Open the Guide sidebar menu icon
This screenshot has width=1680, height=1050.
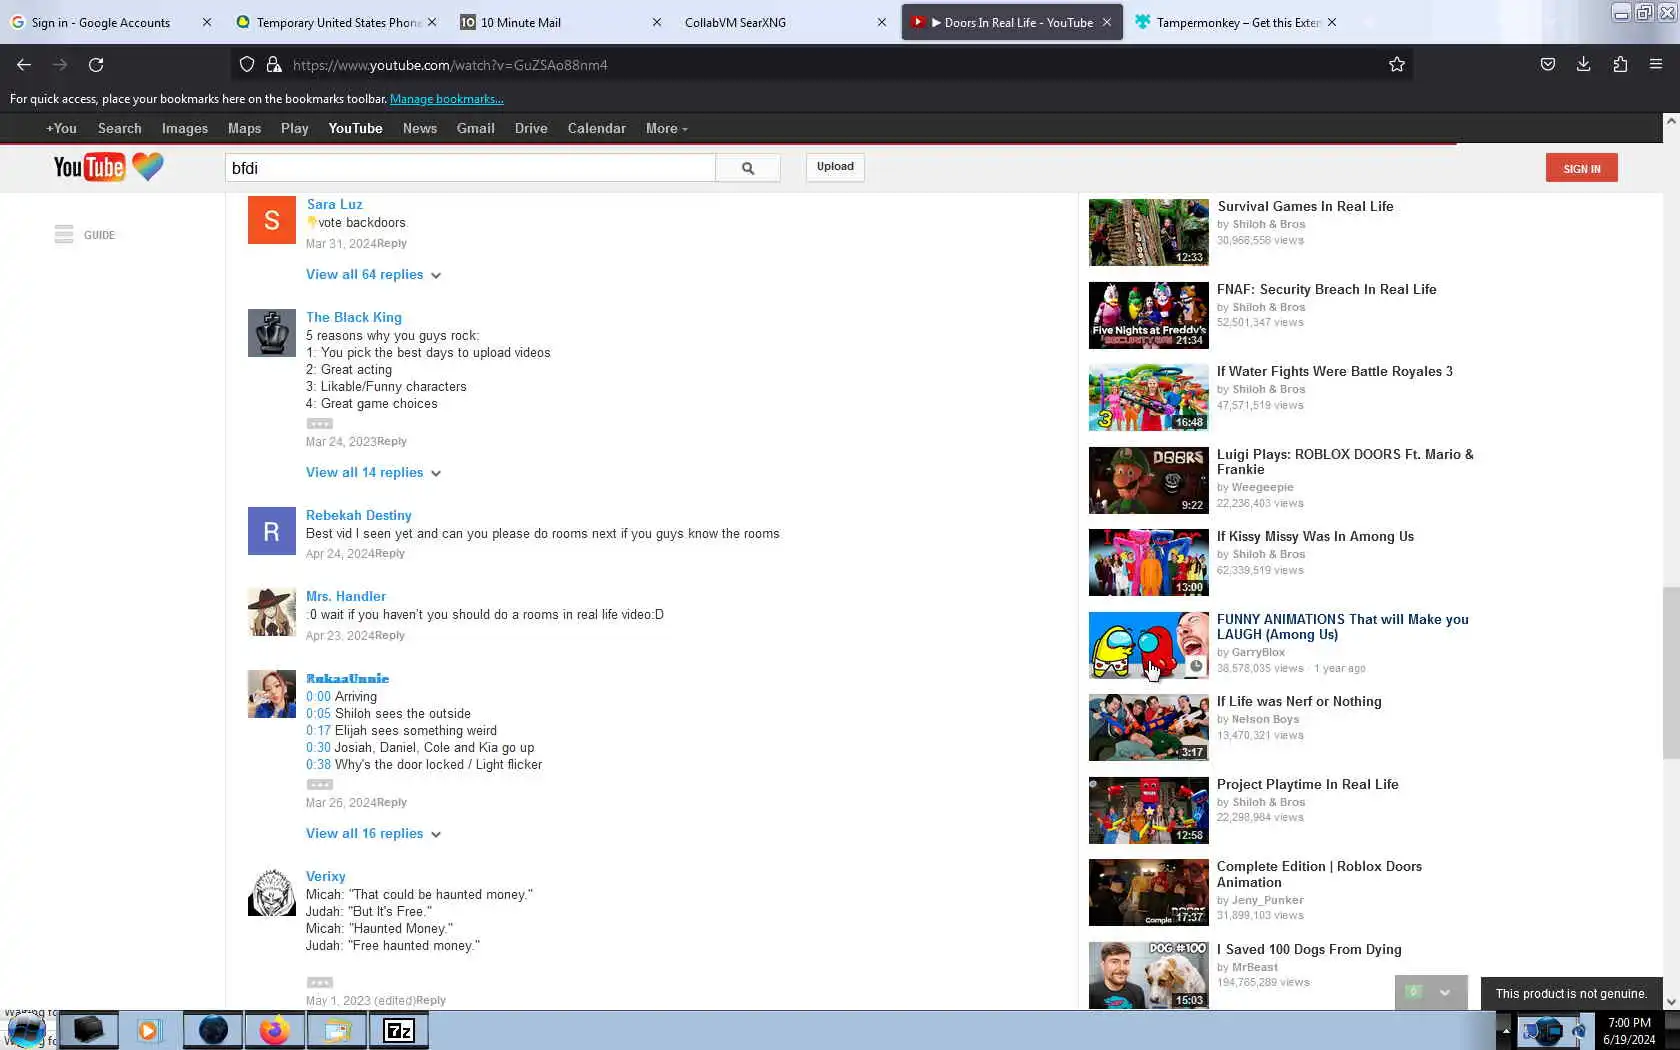pyautogui.click(x=64, y=234)
